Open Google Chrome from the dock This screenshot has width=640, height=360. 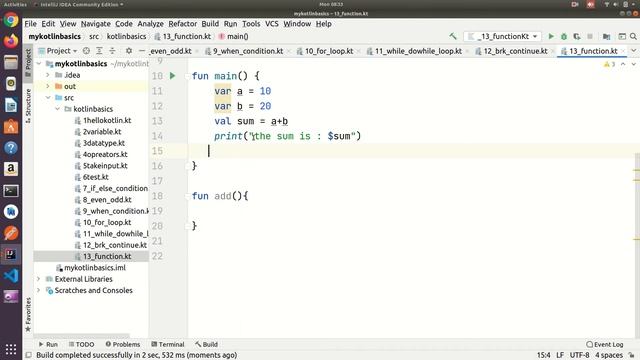point(11,20)
